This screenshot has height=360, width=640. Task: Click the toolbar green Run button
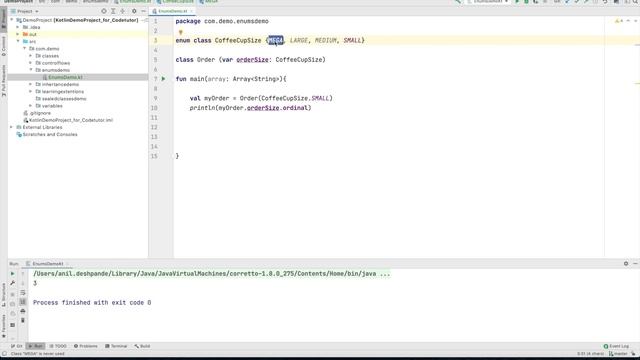(x=517, y=2)
